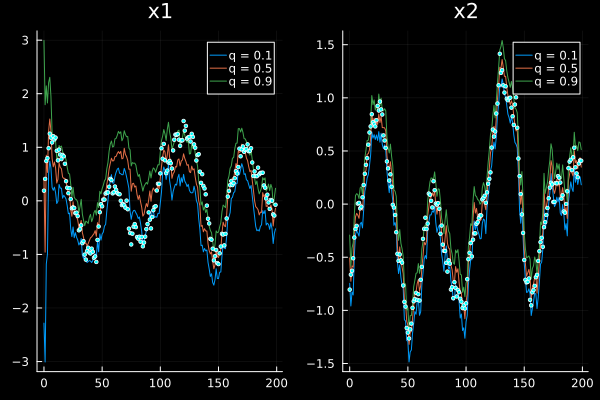600x400 pixels.
Task: Click y-axis label 3 on x1 plot
Action: (x=25, y=40)
